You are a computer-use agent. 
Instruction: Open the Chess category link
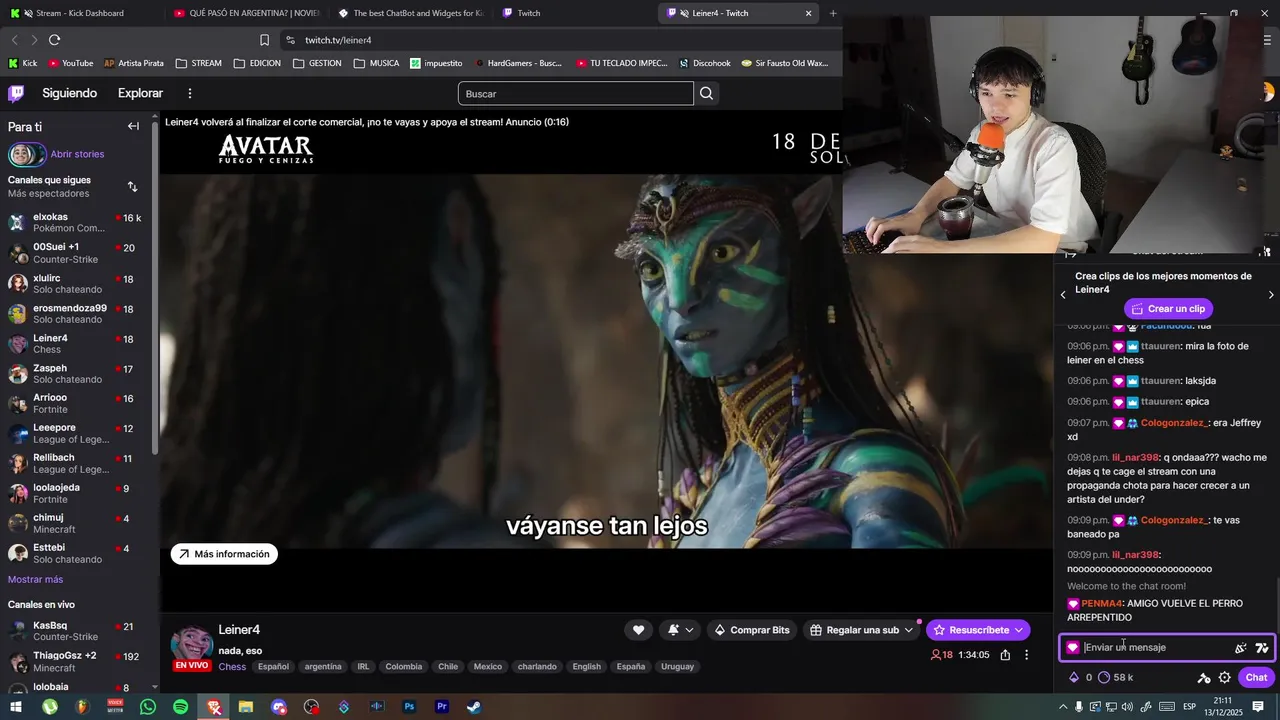point(232,666)
